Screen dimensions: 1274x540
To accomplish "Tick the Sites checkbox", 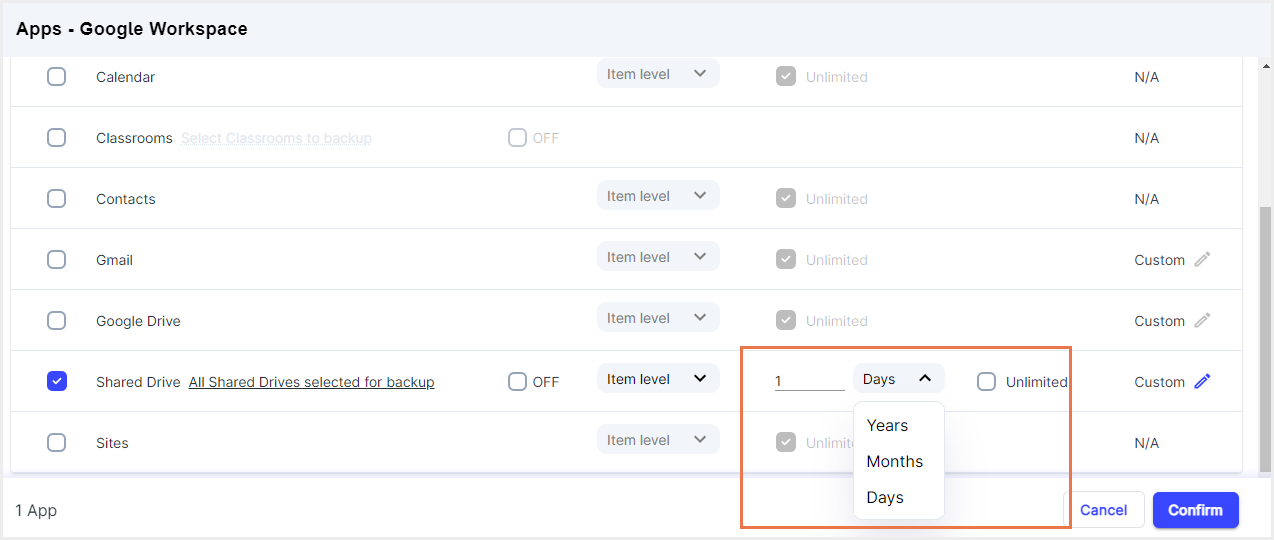I will 57,443.
